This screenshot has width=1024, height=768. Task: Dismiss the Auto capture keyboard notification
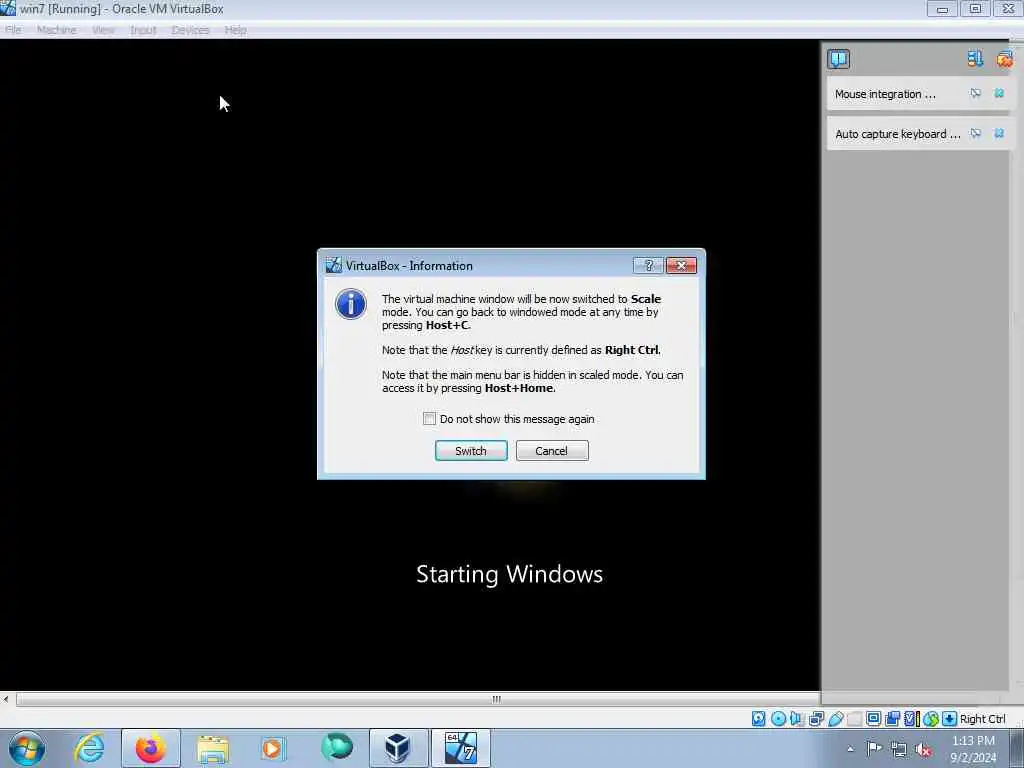click(x=999, y=133)
